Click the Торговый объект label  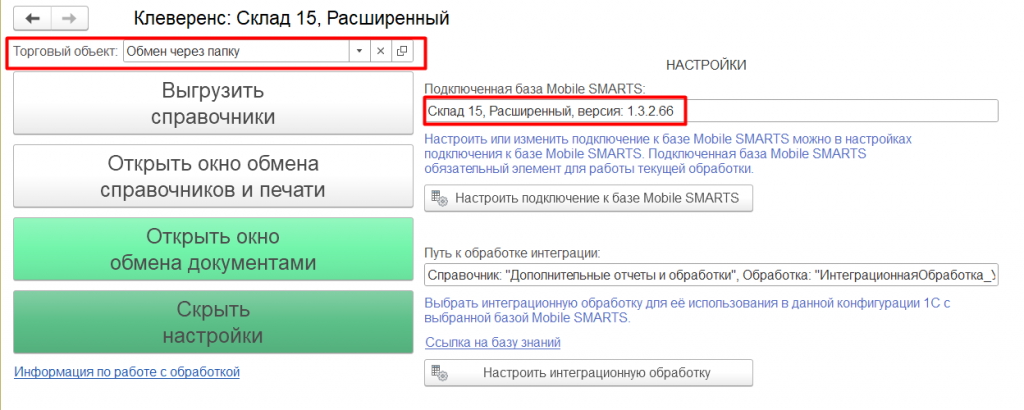click(65, 52)
